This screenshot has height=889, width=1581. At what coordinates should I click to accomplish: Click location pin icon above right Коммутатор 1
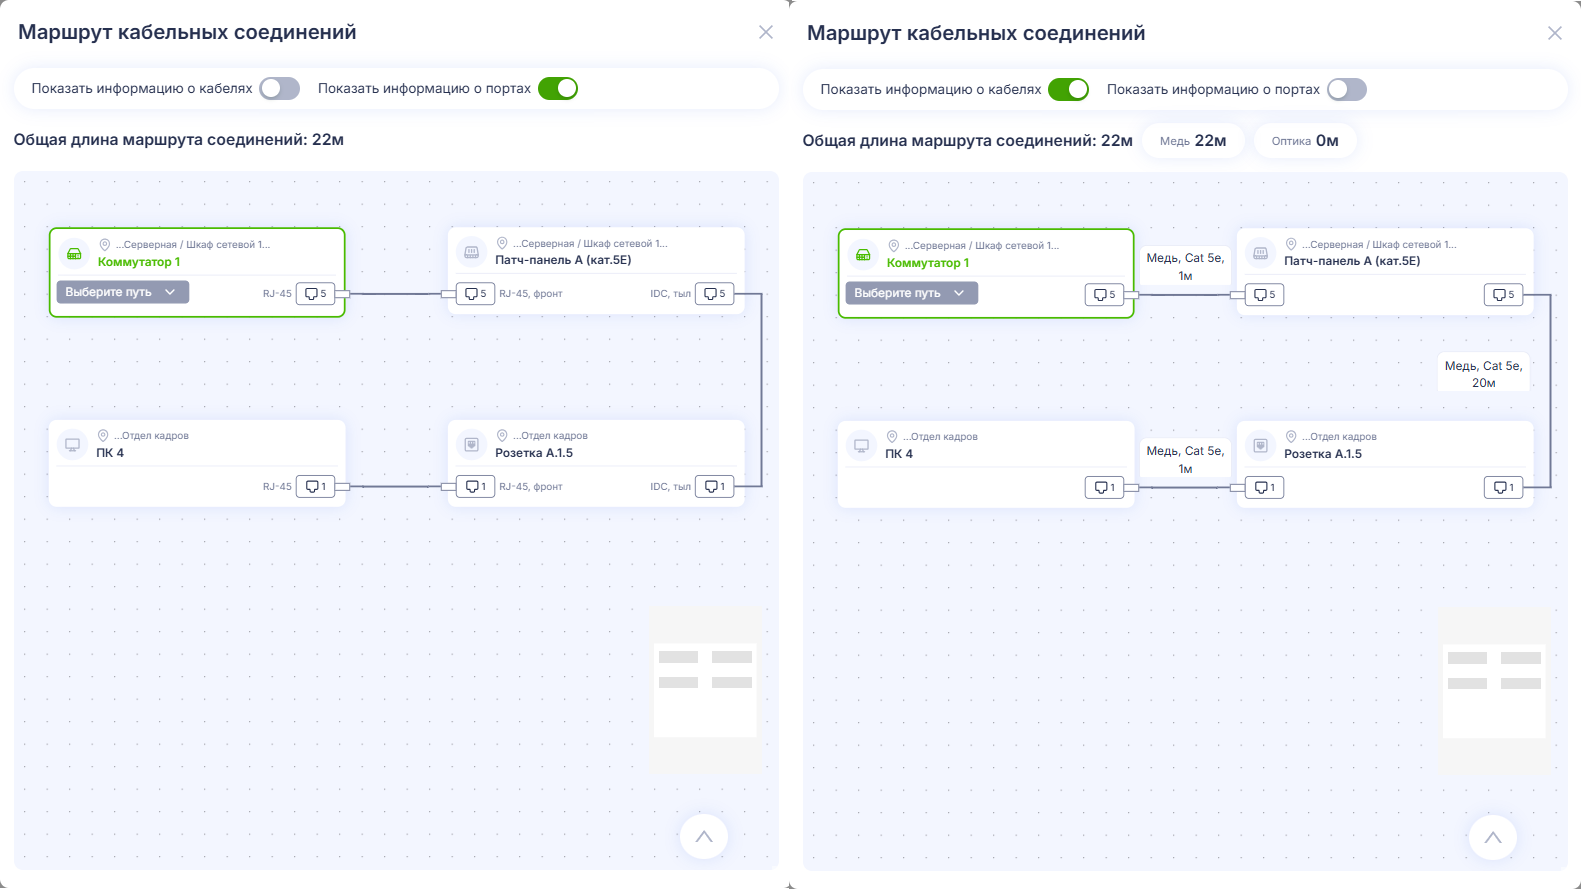click(894, 245)
